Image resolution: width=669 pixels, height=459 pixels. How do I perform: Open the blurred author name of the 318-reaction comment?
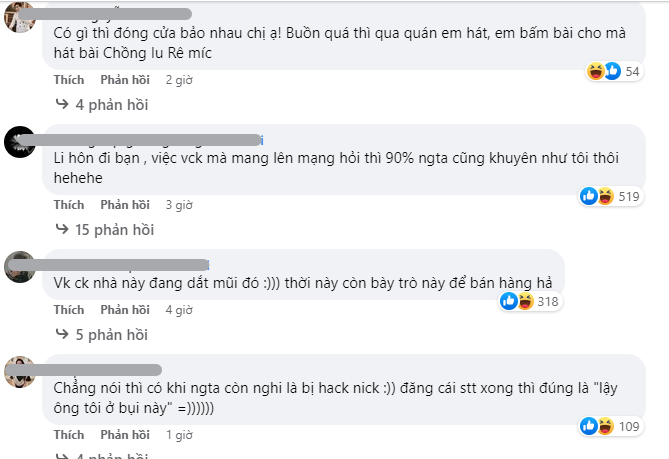click(108, 264)
